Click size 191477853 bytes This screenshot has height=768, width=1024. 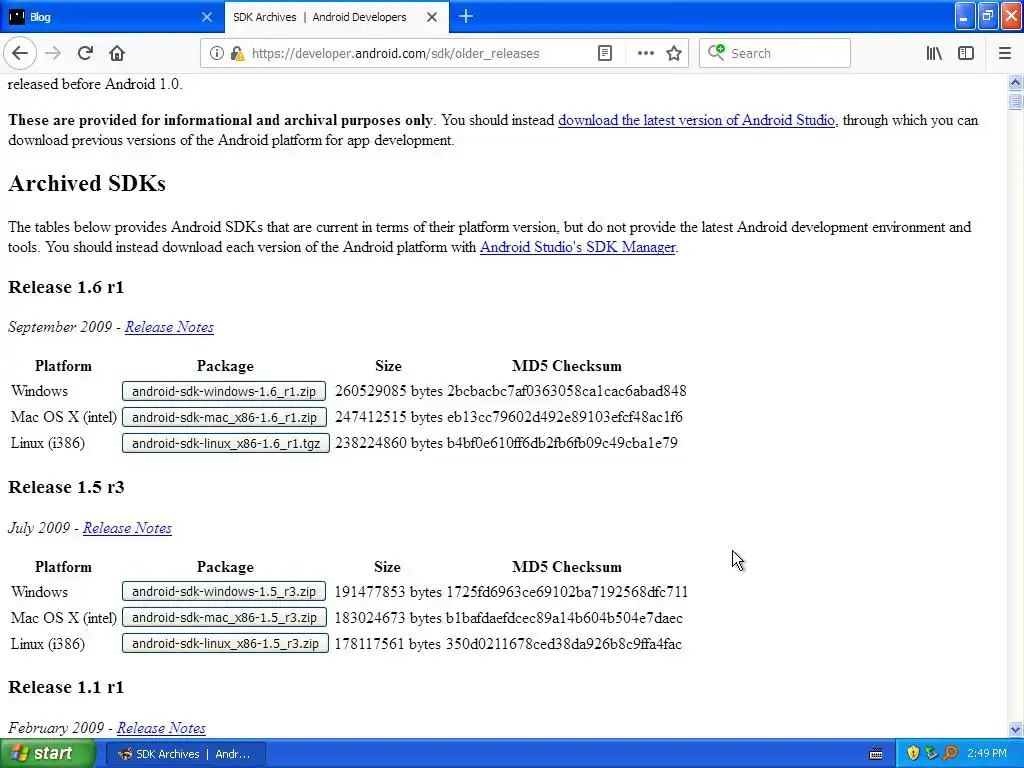pos(388,592)
